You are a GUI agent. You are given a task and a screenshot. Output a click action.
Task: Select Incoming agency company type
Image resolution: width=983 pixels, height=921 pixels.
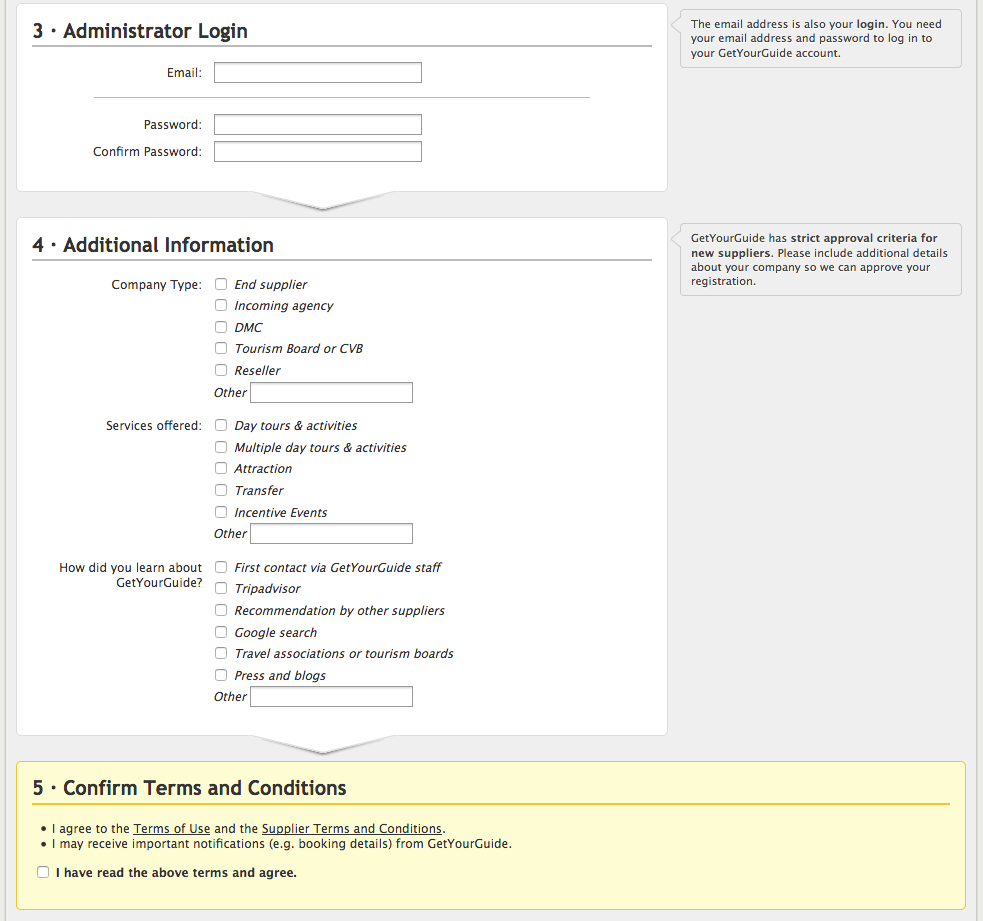click(x=222, y=305)
